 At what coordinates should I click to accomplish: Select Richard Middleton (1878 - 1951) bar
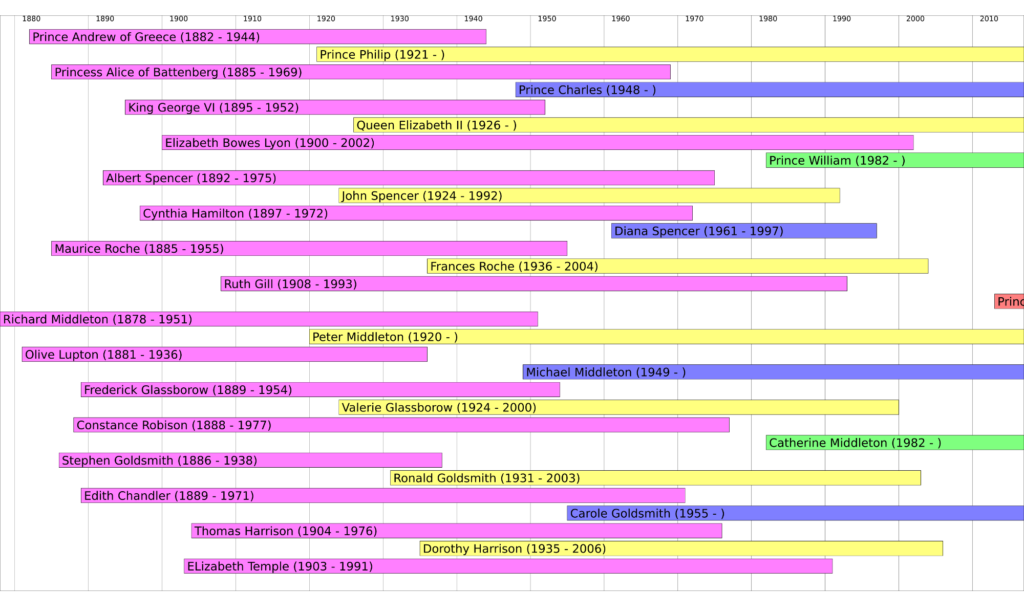269,319
